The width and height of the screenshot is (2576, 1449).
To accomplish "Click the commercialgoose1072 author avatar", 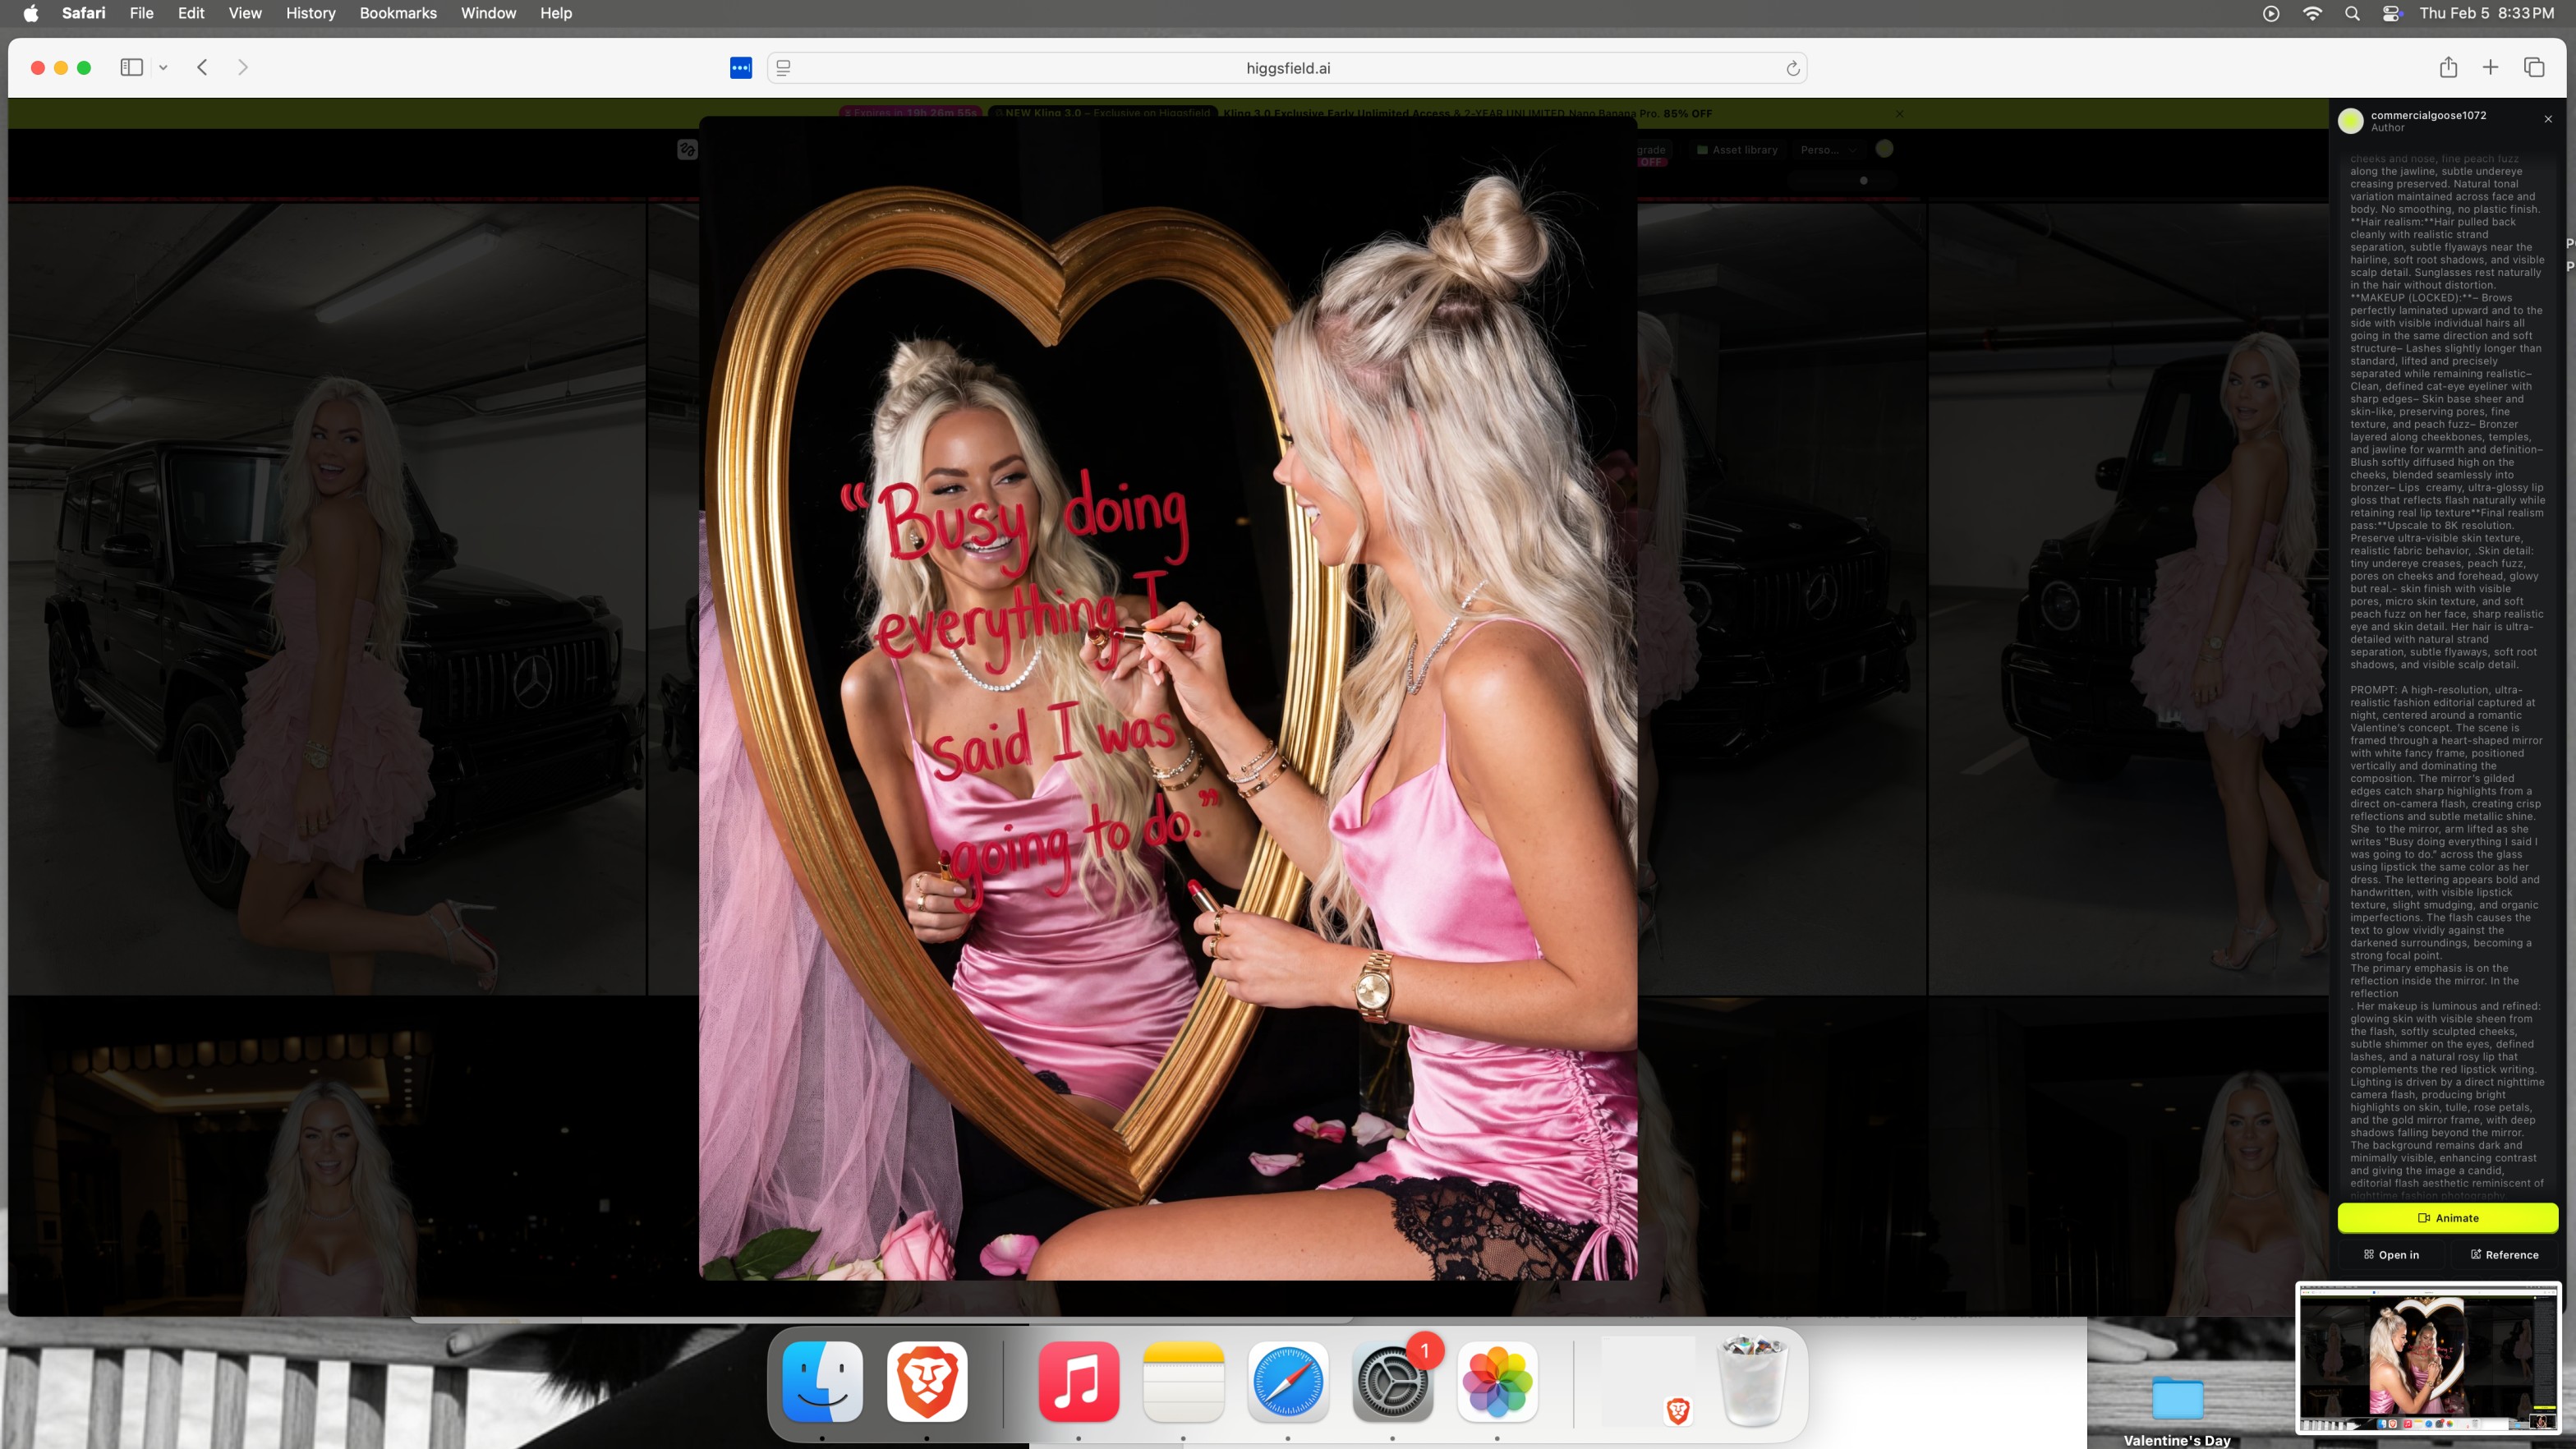I will pyautogui.click(x=2350, y=121).
